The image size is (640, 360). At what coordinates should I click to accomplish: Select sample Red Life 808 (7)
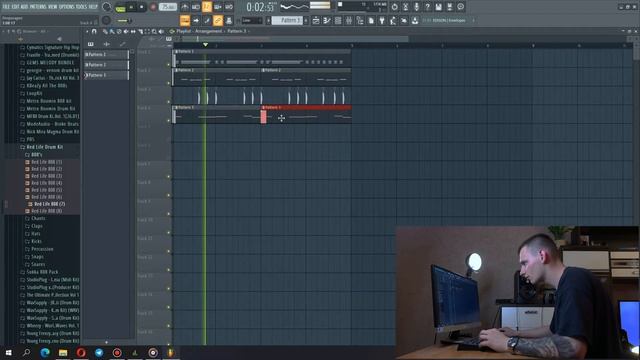[x=47, y=204]
